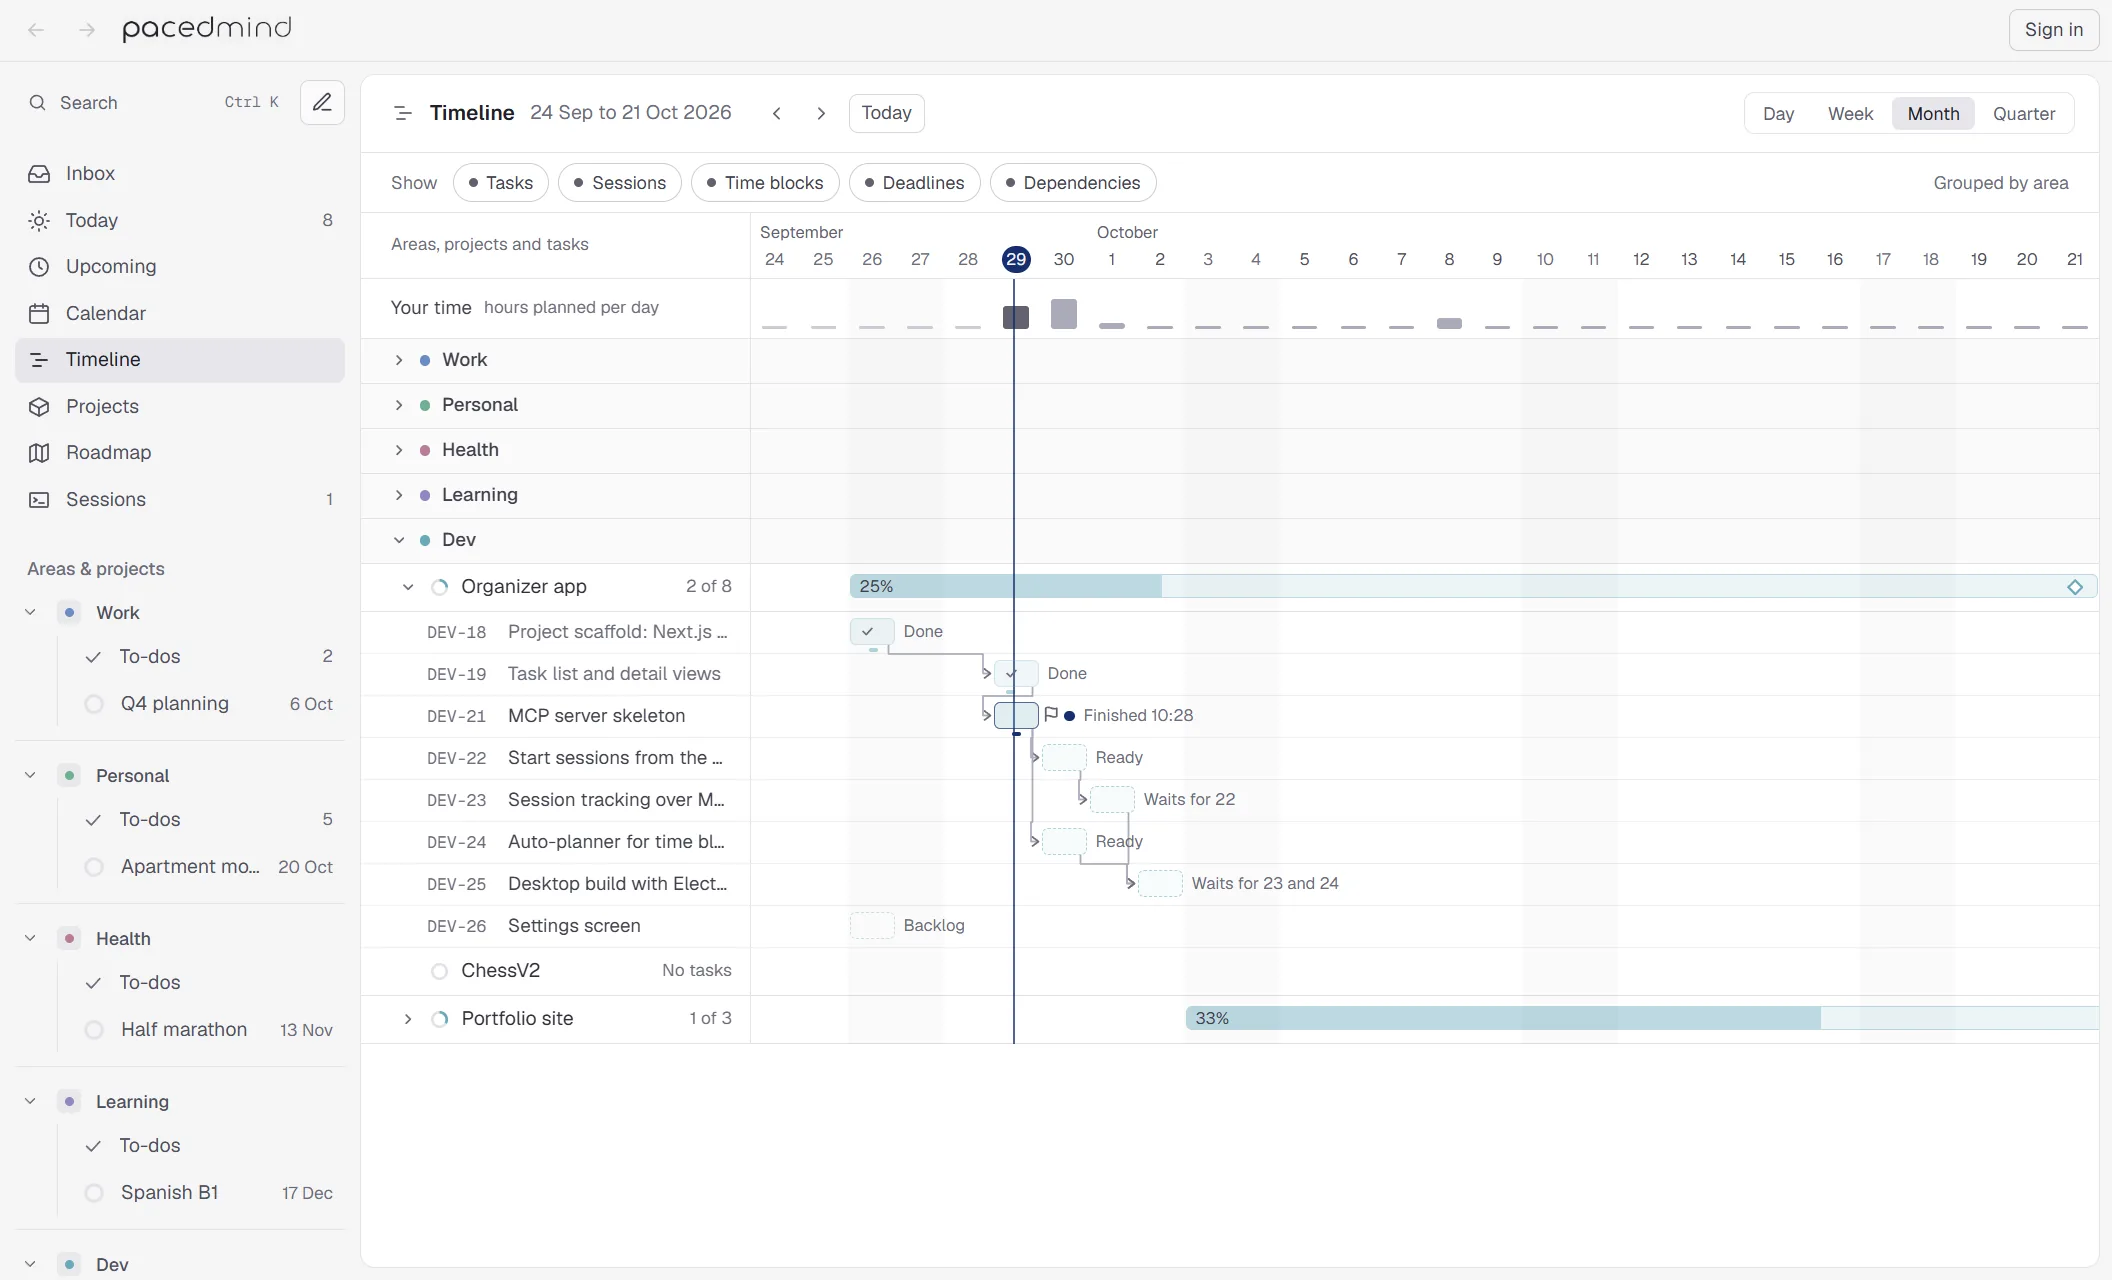Collapse the Organizer app project
The height and width of the screenshot is (1280, 2112).
pos(408,587)
